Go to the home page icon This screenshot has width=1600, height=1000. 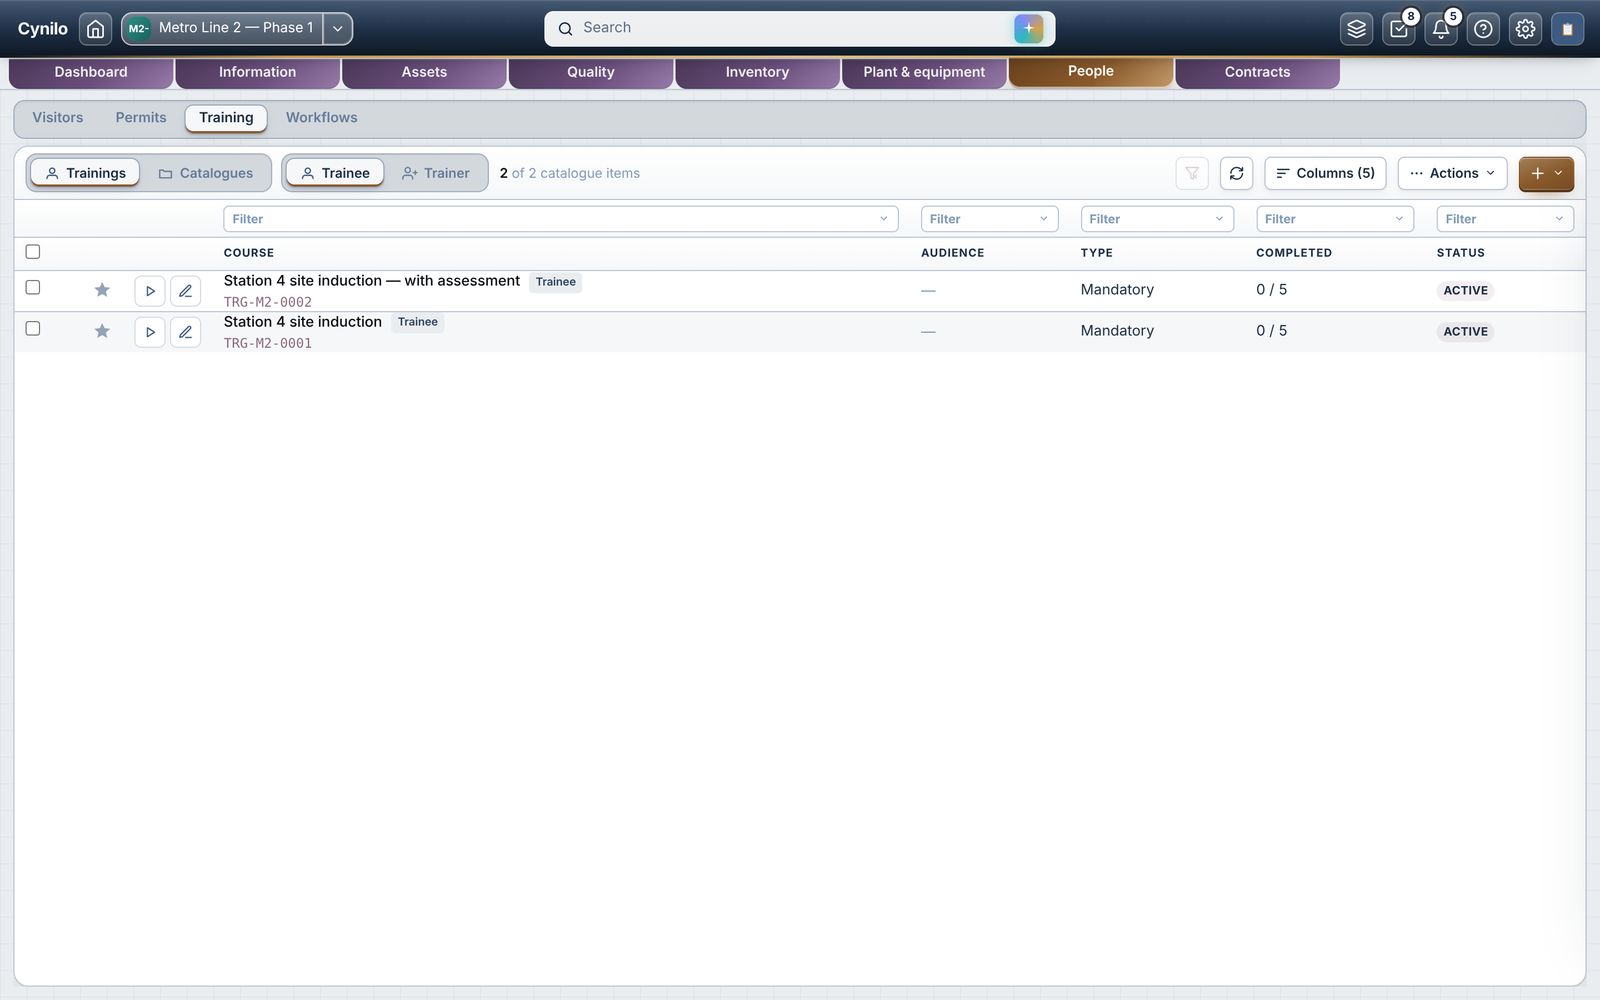click(95, 29)
